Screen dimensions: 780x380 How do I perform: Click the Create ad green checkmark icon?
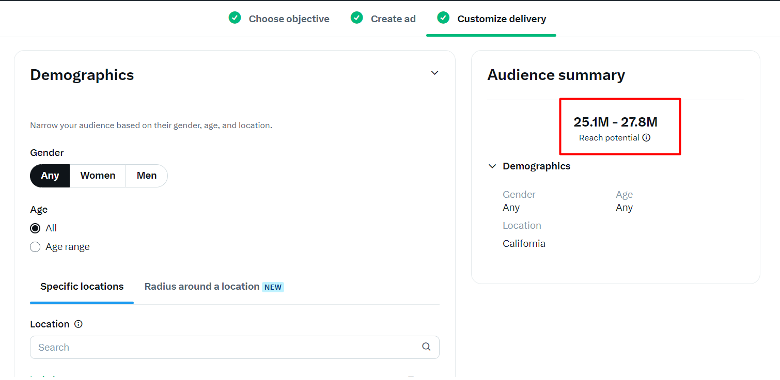[357, 18]
